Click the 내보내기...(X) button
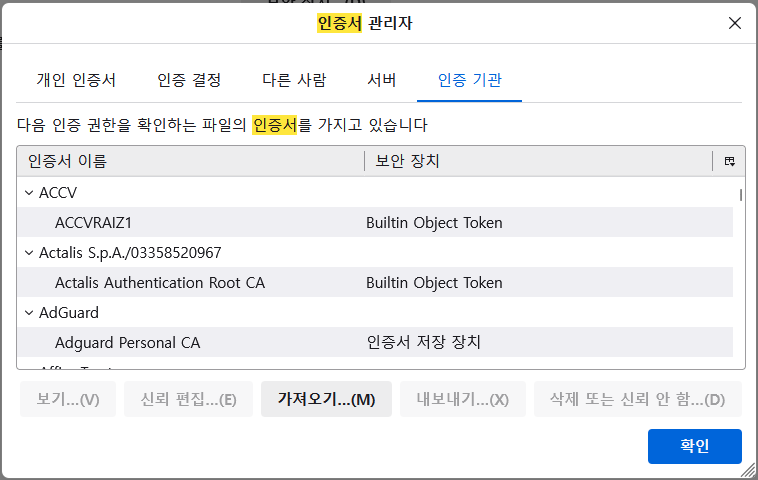This screenshot has width=758, height=480. click(x=463, y=399)
